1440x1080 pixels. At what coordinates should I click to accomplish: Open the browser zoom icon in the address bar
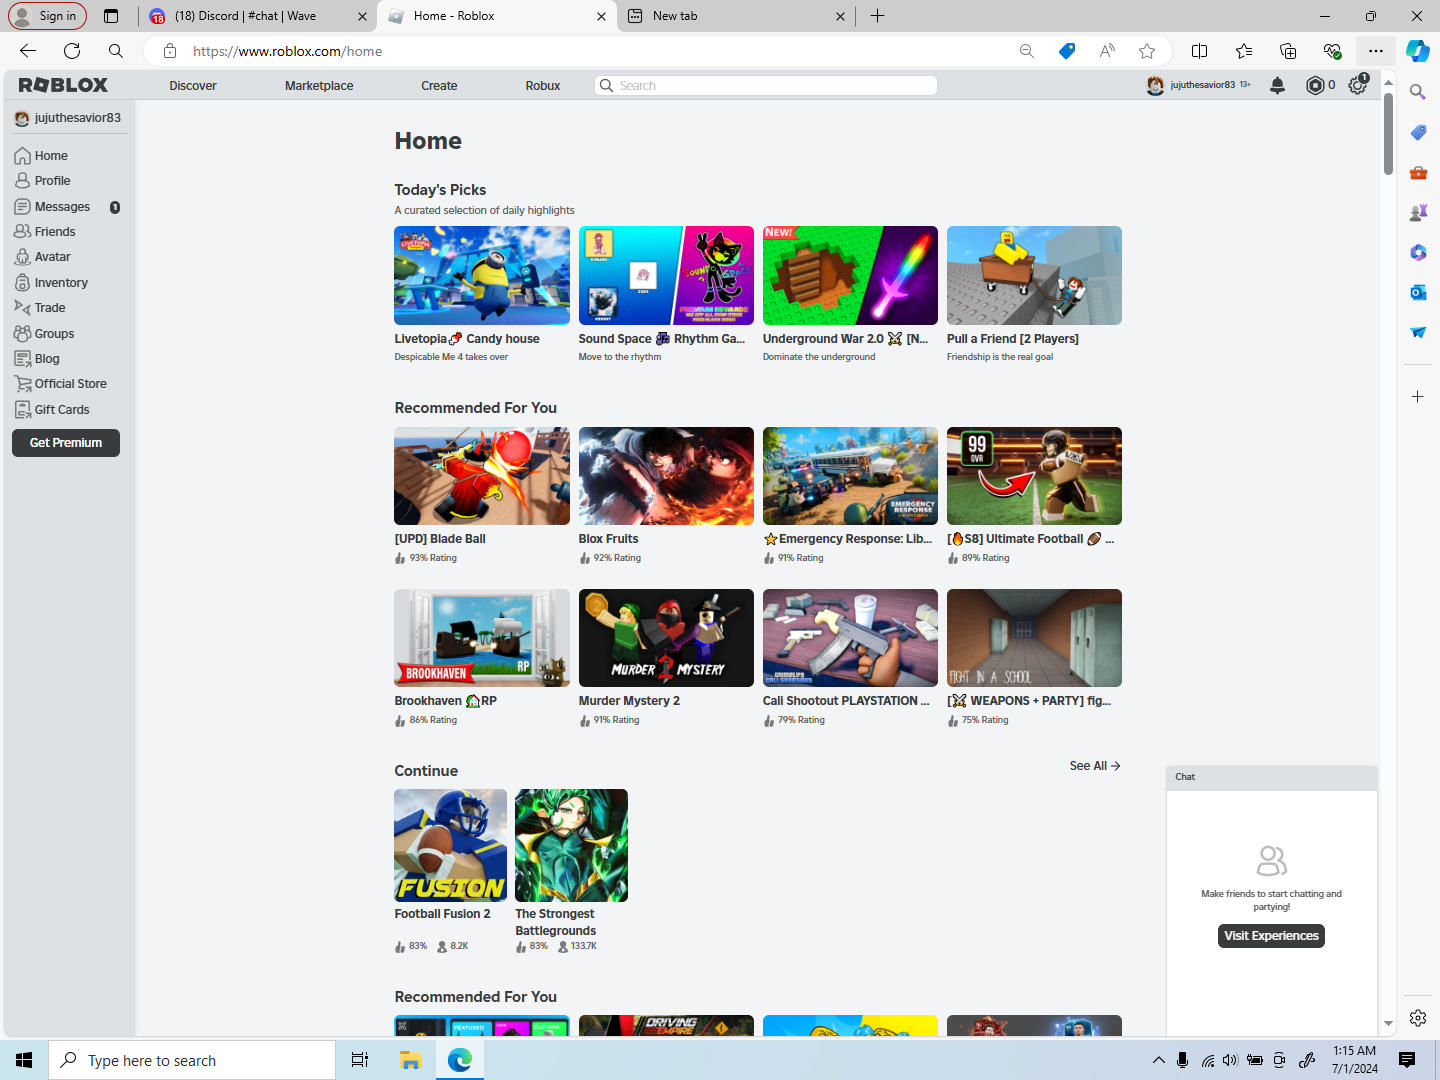[x=1027, y=51]
